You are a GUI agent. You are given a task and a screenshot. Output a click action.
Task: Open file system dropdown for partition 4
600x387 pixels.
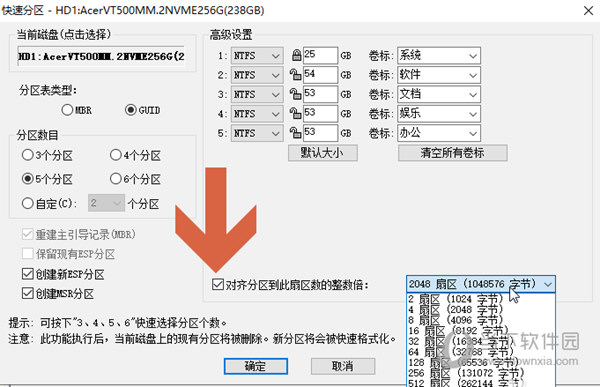257,114
